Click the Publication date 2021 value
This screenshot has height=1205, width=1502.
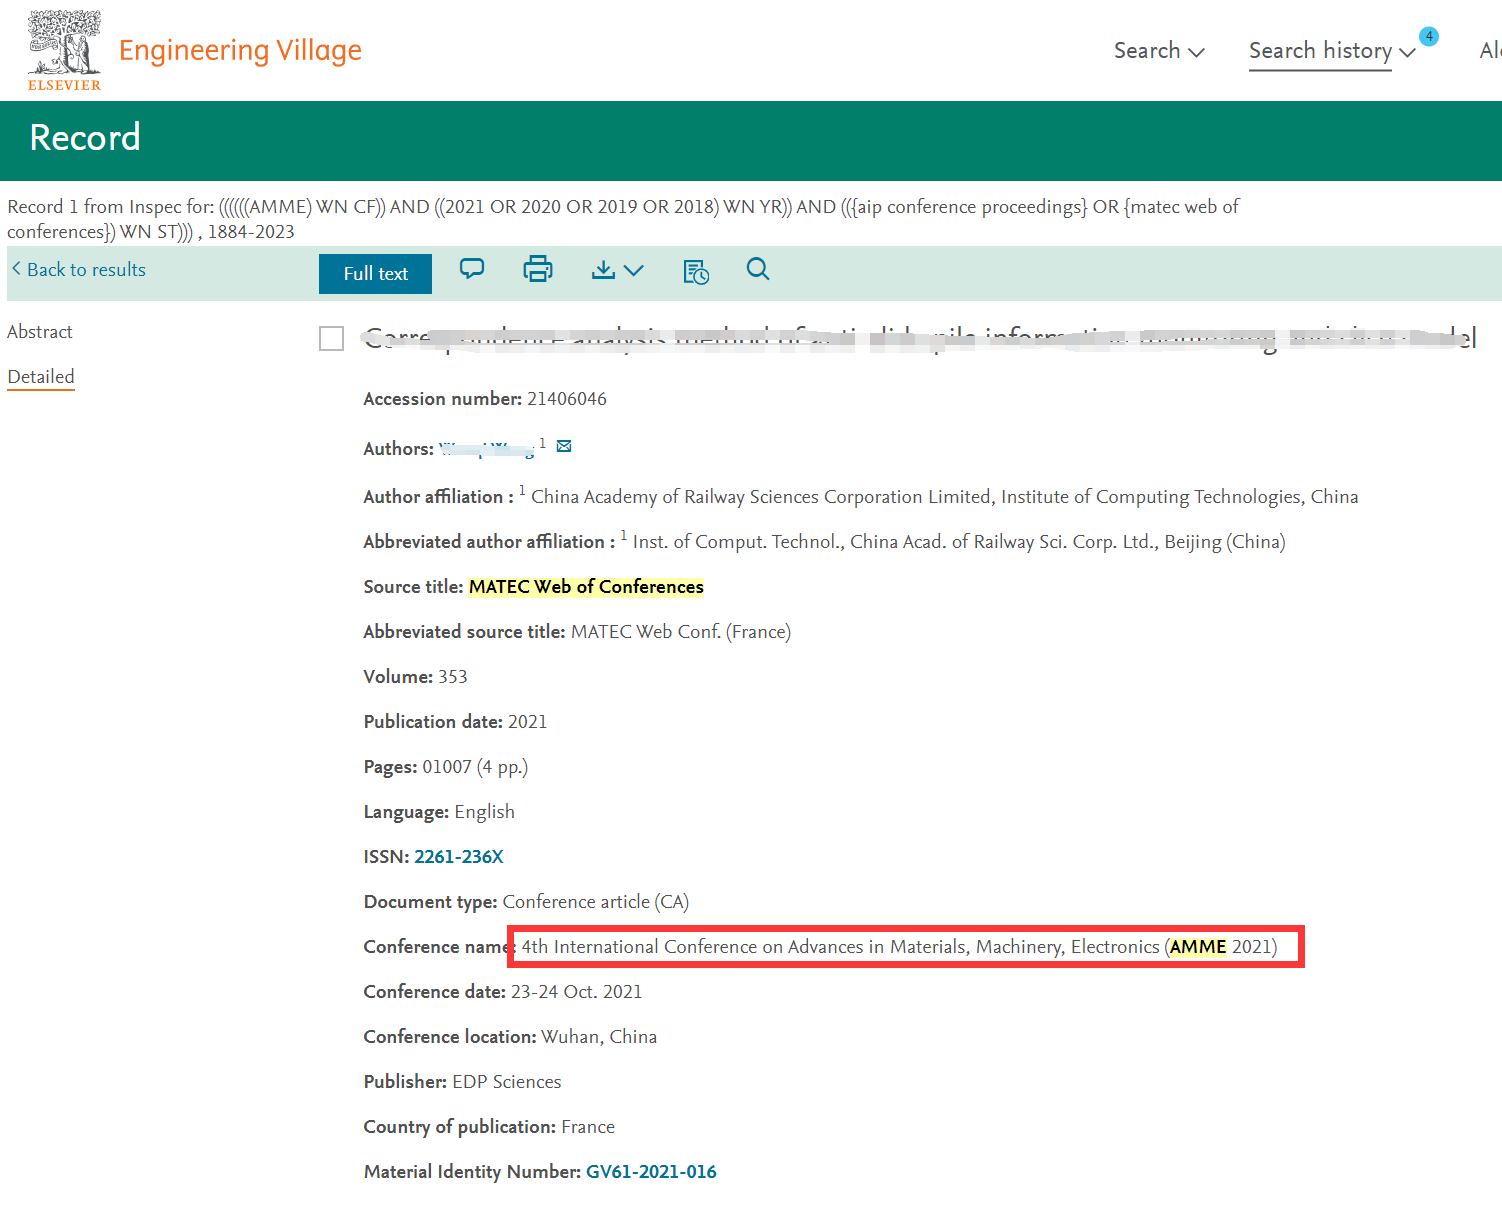pos(528,722)
